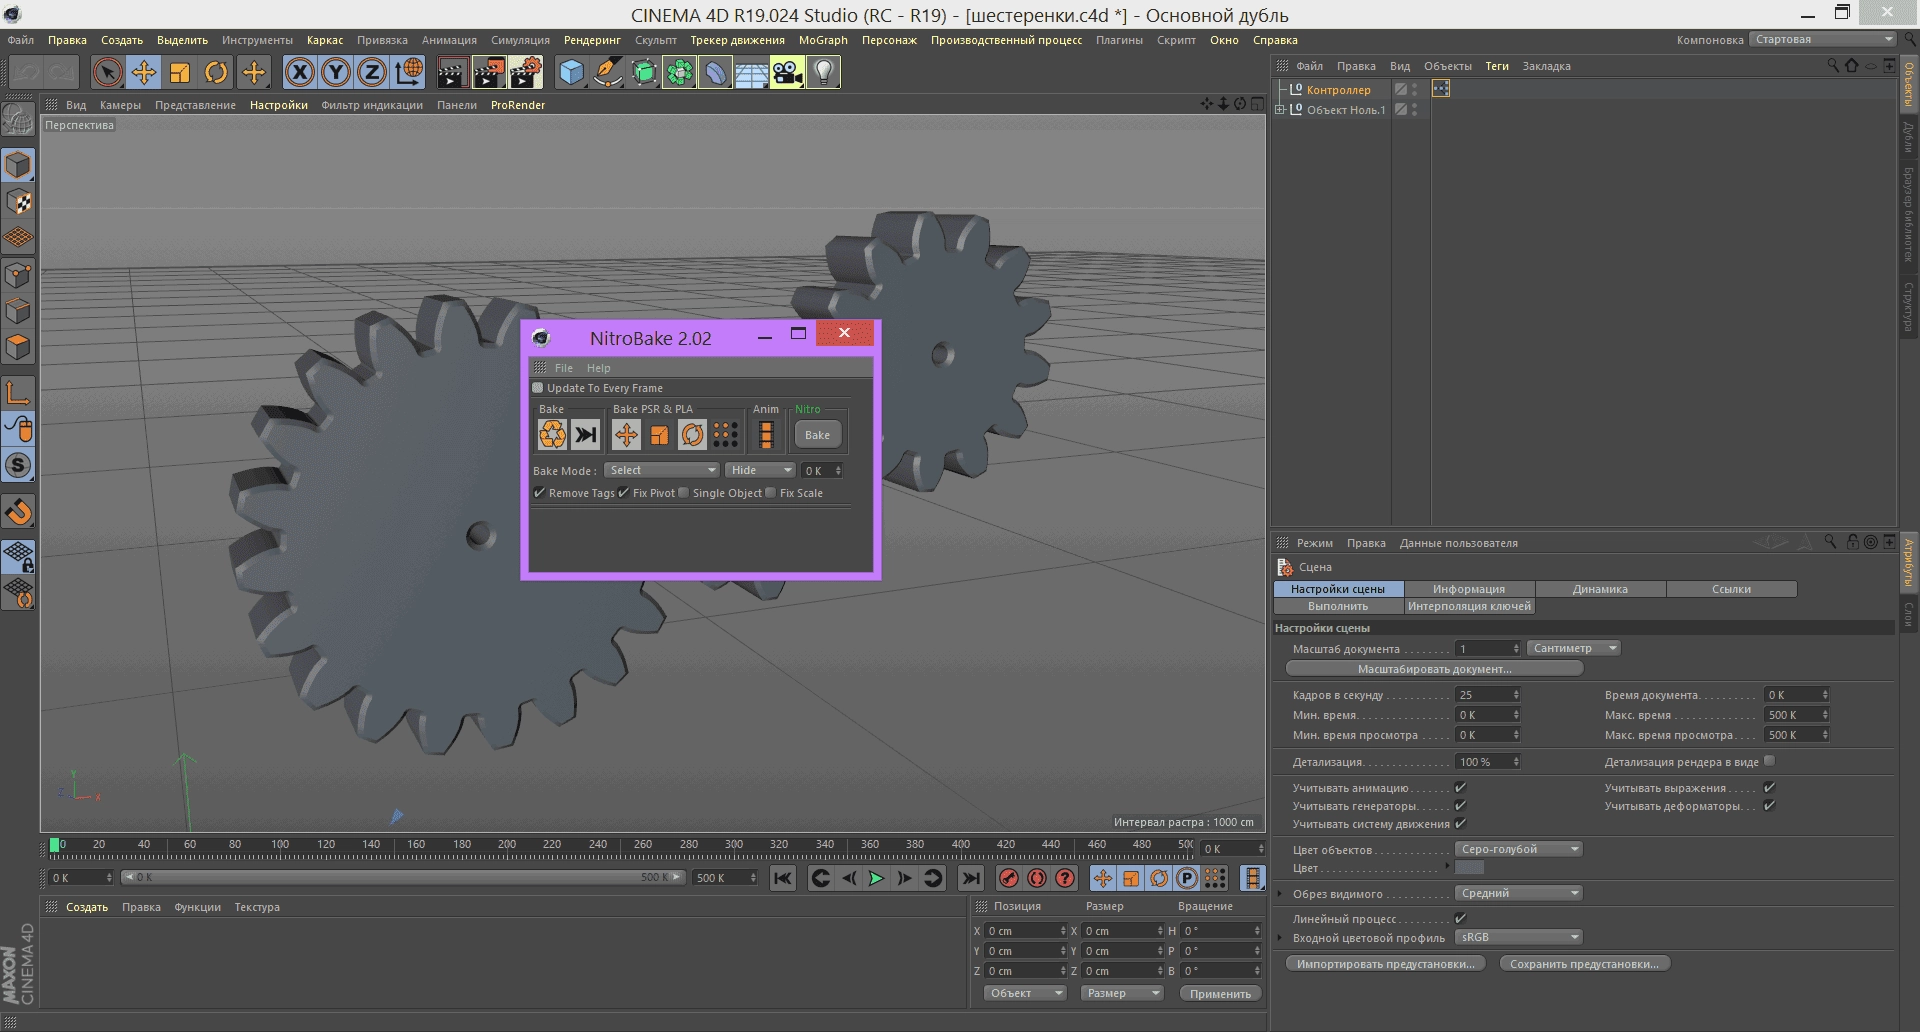Click NitroBake PLA dots icon
This screenshot has height=1032, width=1920.
[725, 434]
